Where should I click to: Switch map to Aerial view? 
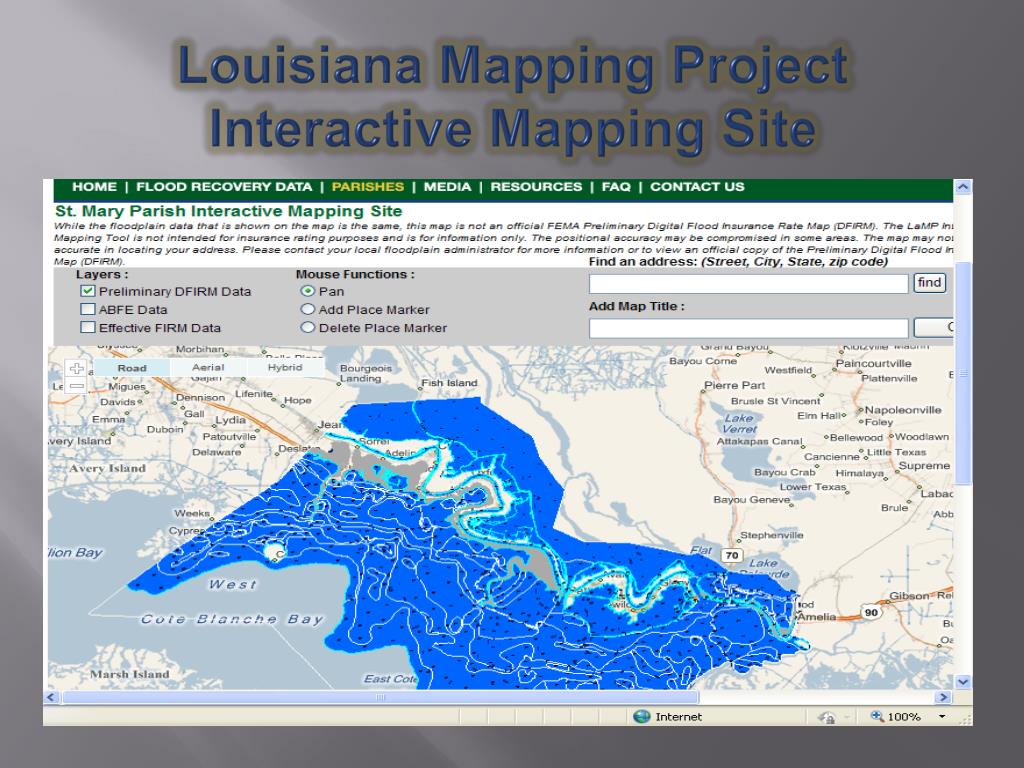[x=208, y=368]
